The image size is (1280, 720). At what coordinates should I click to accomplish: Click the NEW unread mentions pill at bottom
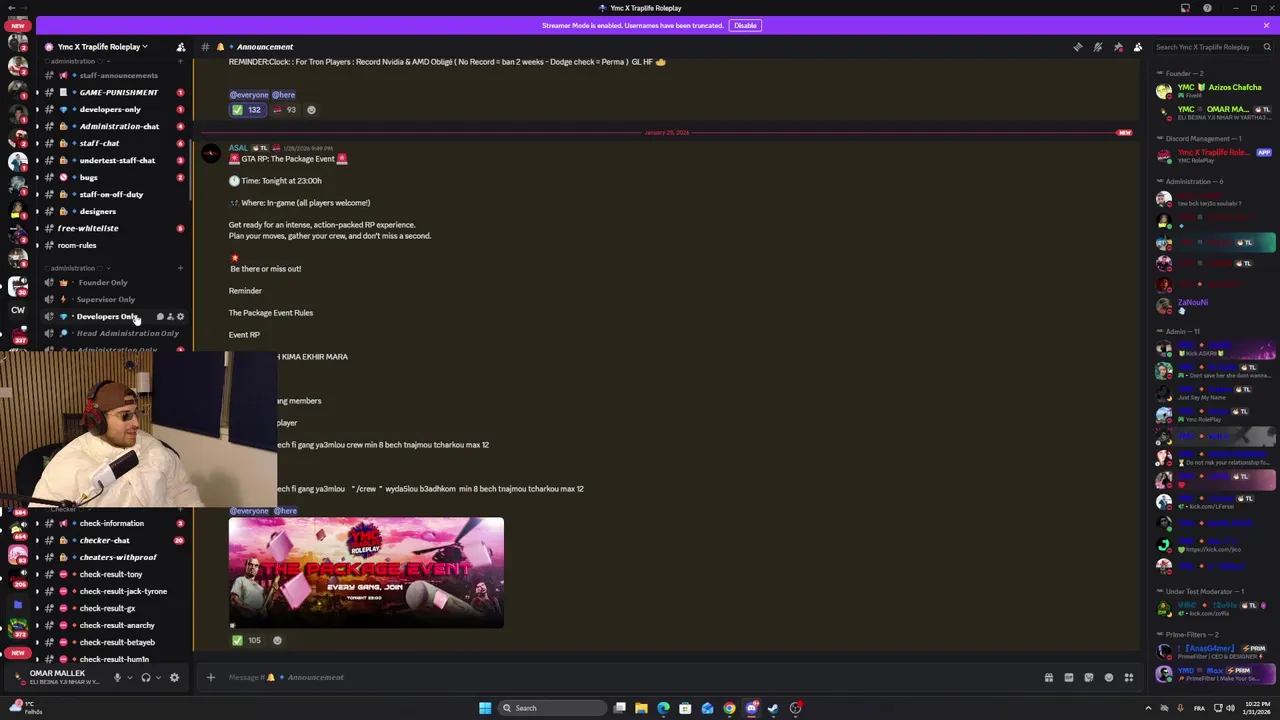[17, 653]
